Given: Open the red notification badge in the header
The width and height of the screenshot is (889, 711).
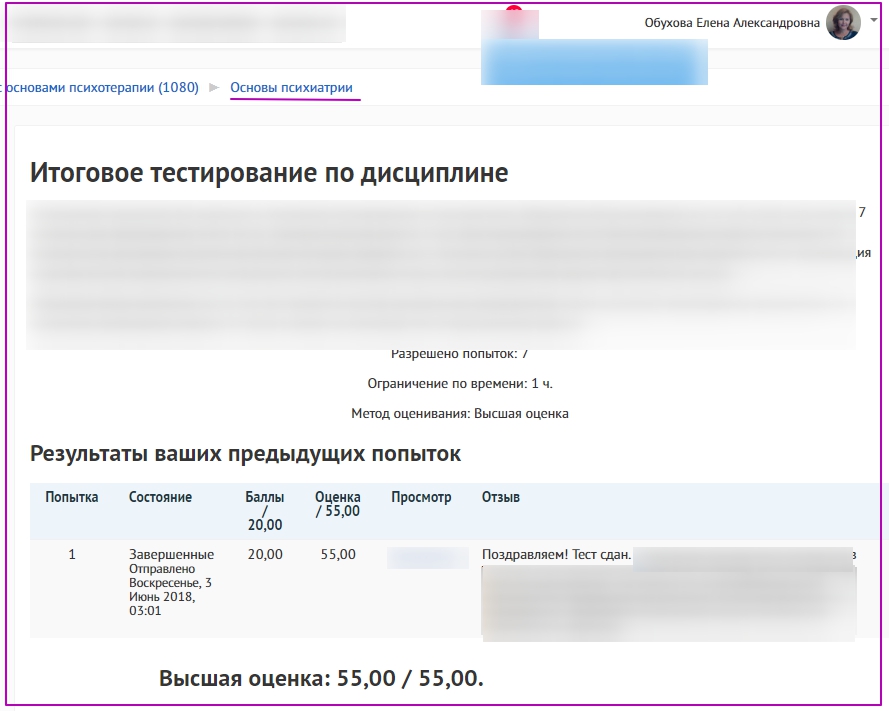Looking at the screenshot, I should [514, 10].
